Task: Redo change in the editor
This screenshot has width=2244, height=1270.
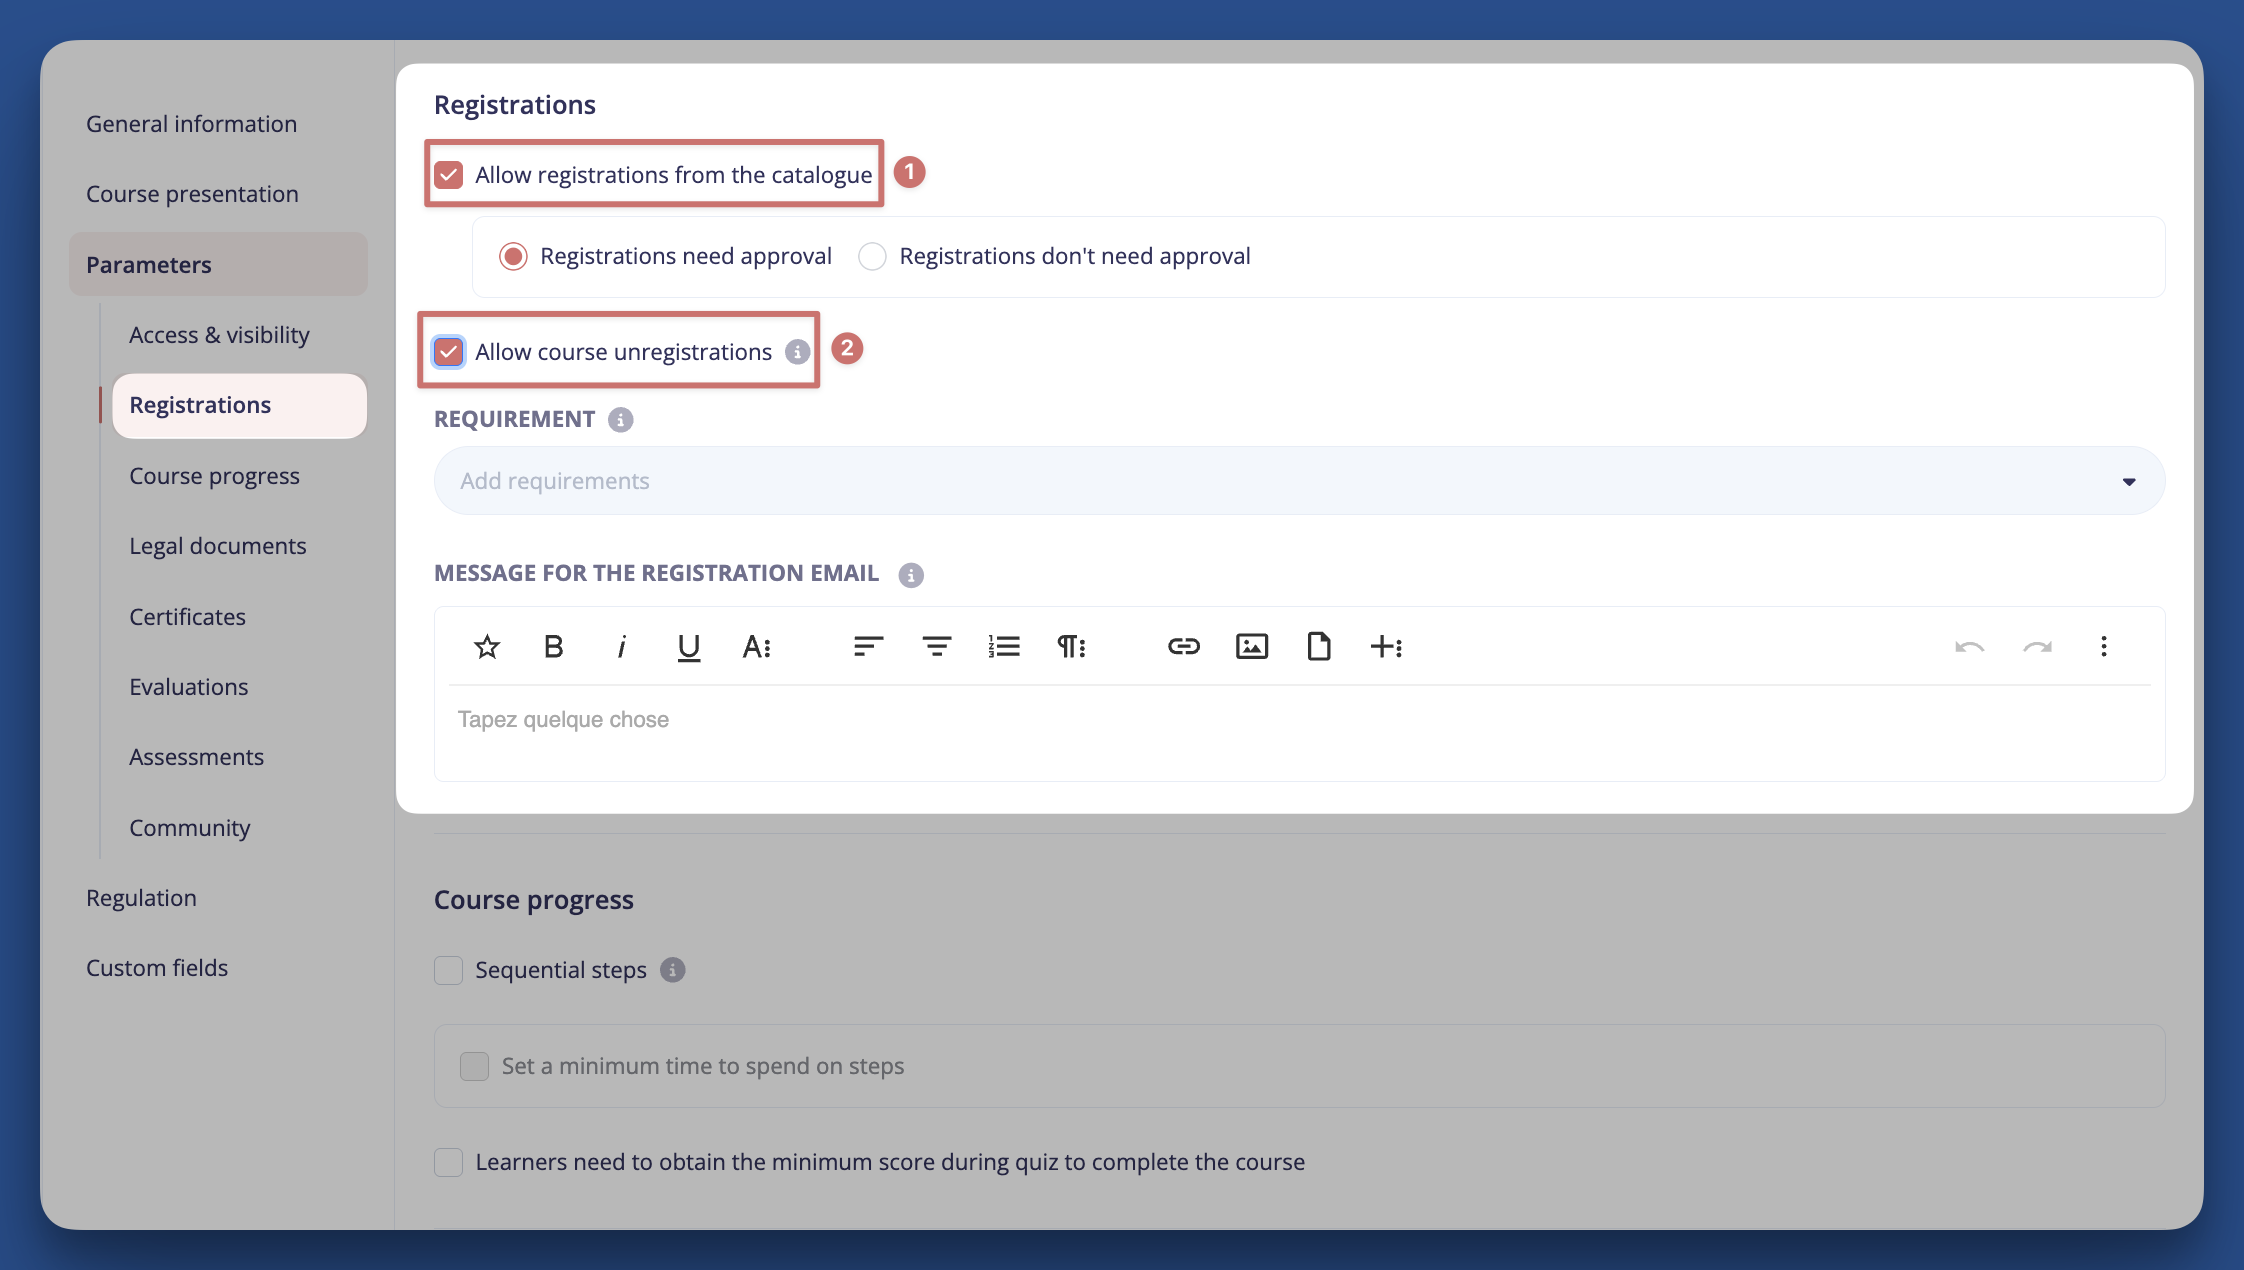Action: pos(2037,647)
